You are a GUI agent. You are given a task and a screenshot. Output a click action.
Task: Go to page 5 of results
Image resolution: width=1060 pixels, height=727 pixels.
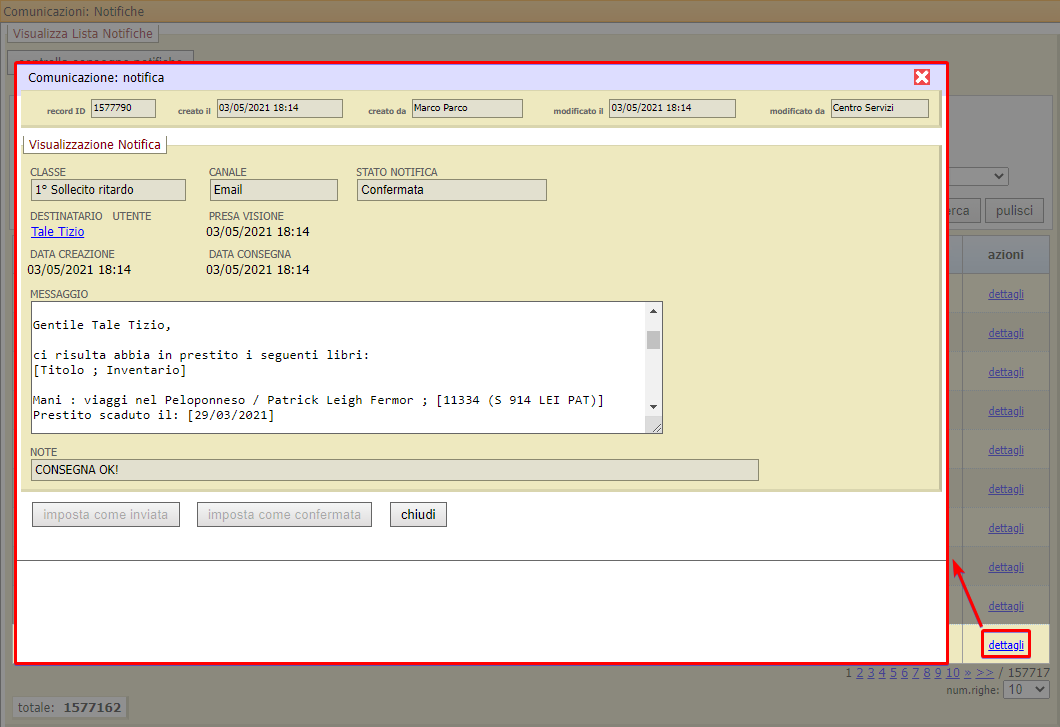(x=894, y=673)
